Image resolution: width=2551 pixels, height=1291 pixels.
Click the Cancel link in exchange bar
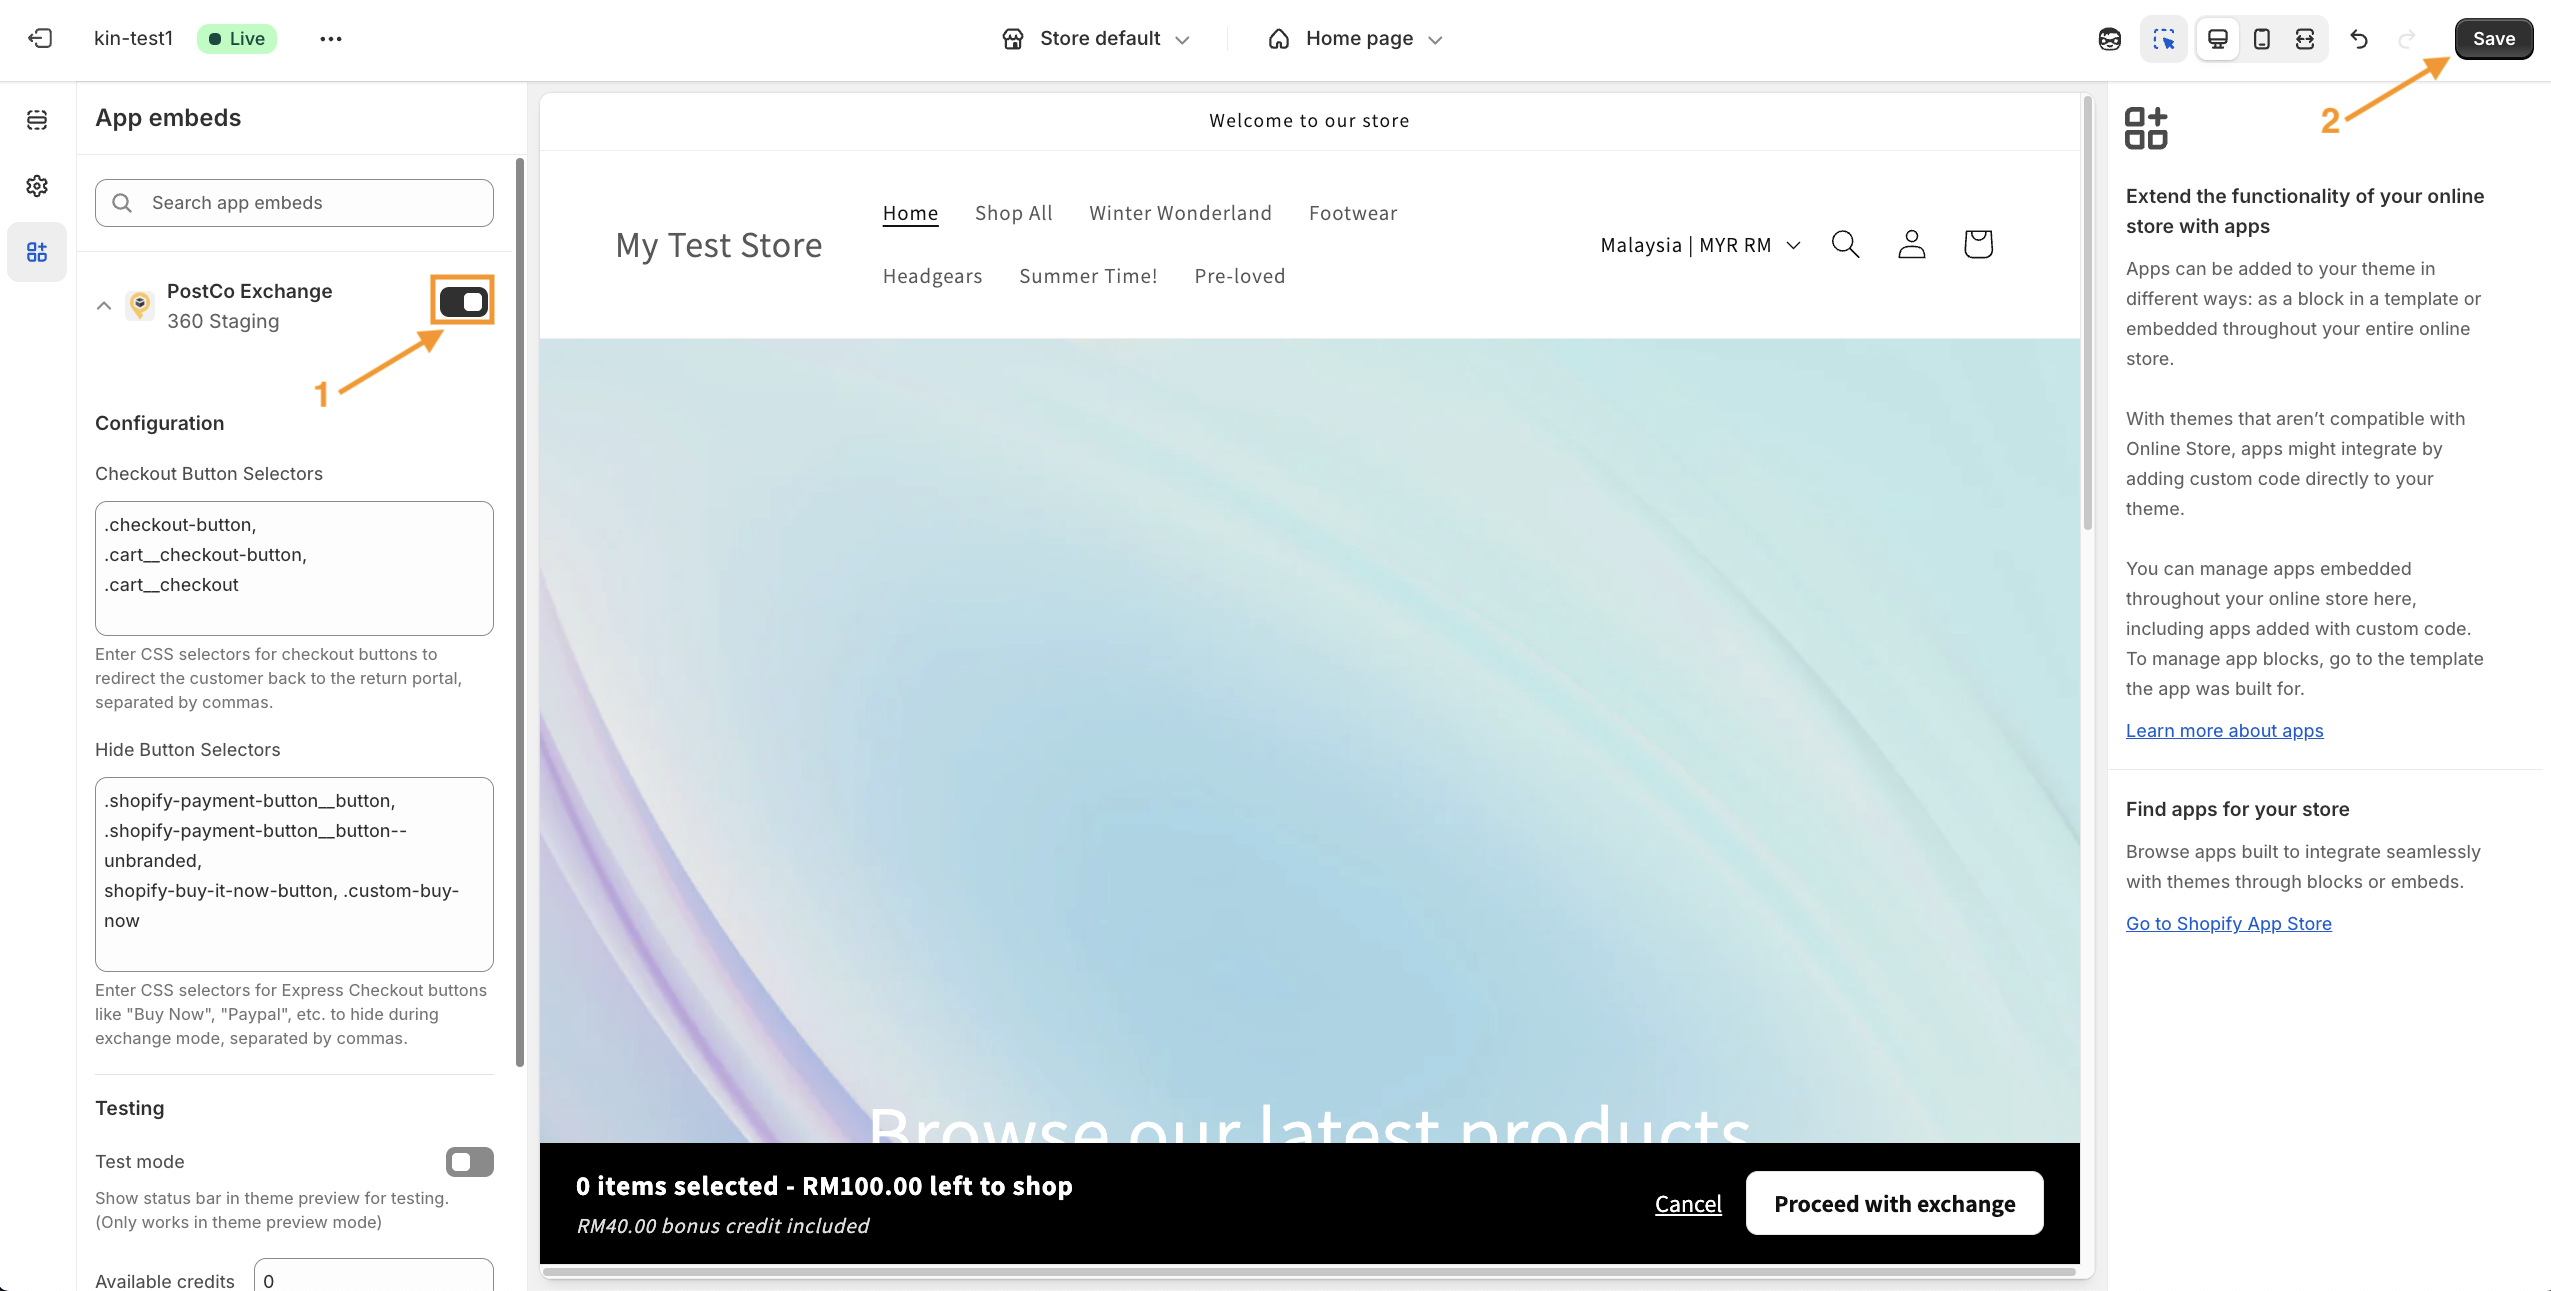point(1687,1204)
